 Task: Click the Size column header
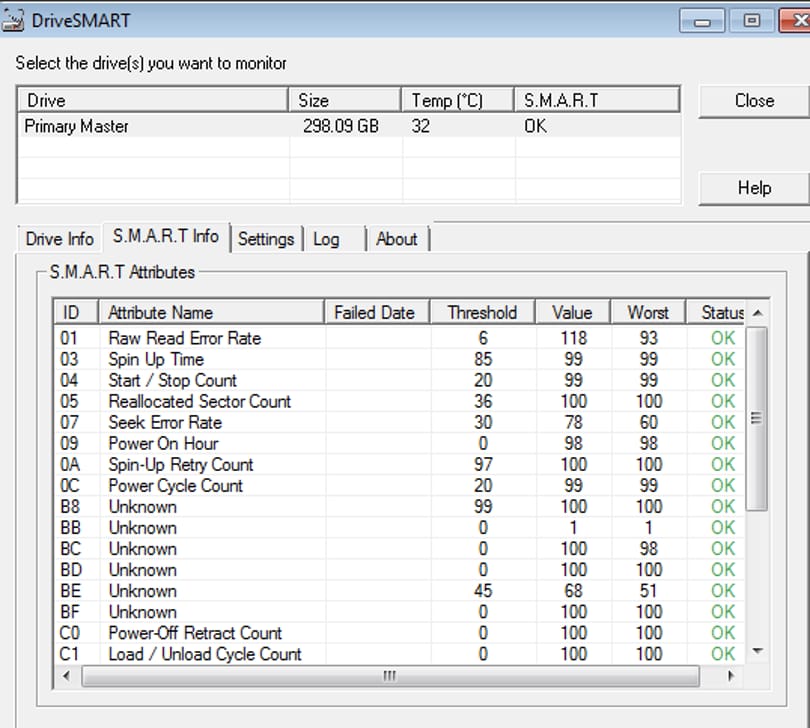pos(345,100)
